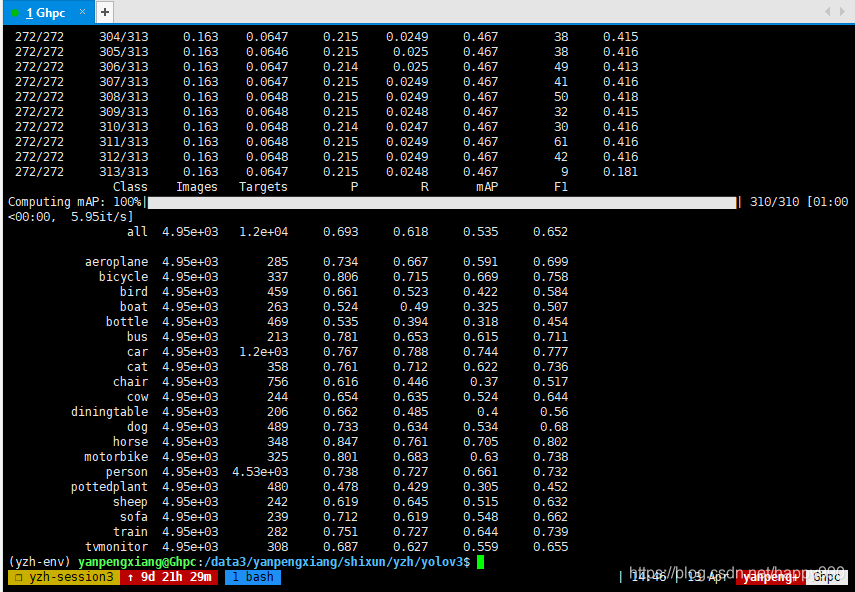Click the bicycle class row label
Image resolution: width=855 pixels, height=592 pixels.
coord(123,277)
